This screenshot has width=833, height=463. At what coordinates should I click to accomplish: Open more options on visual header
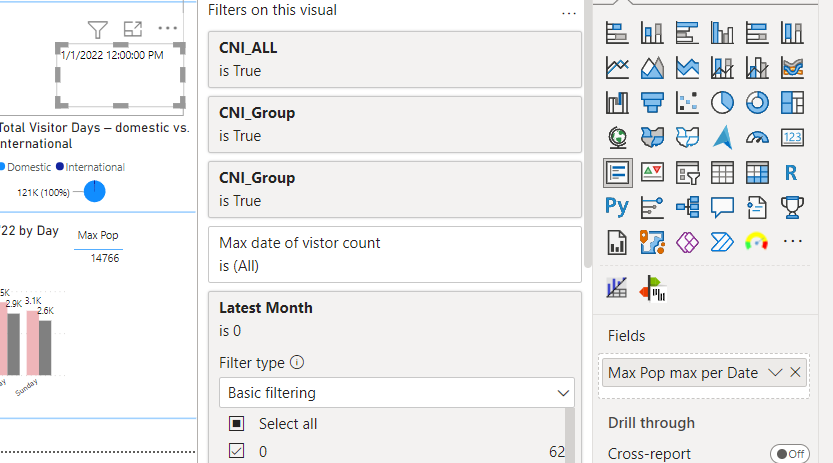pos(167,28)
